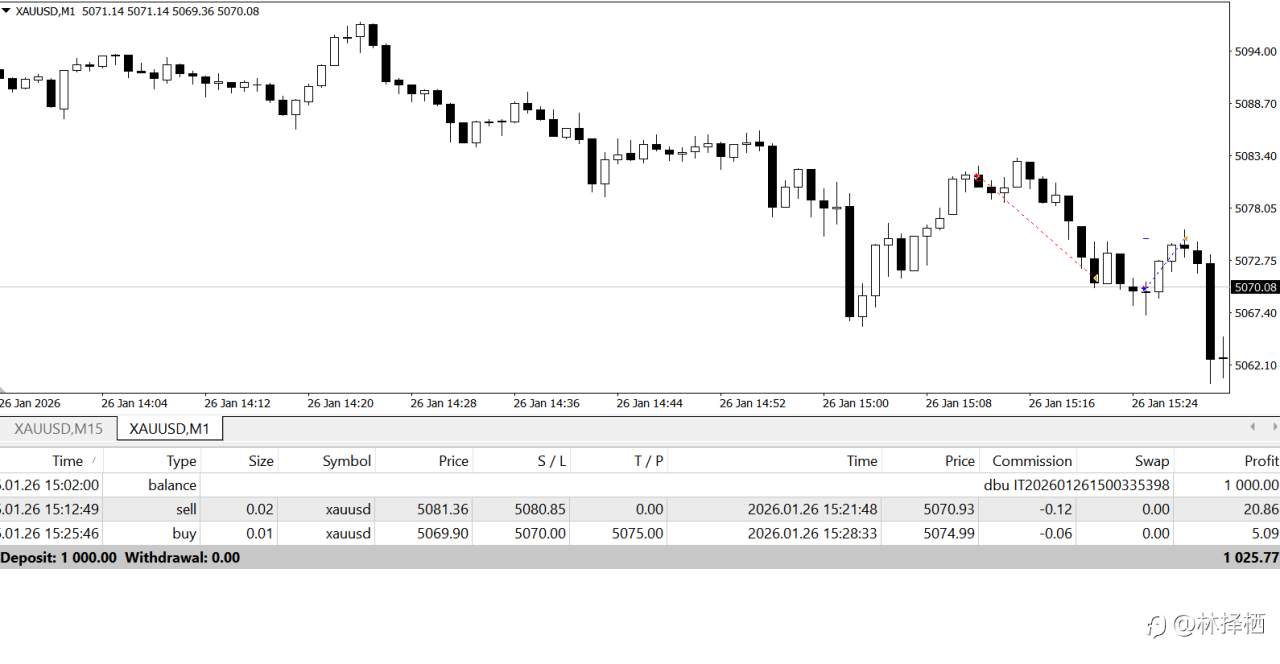The height and width of the screenshot is (664, 1280).
Task: Switch to the XAUUSD,M15 chart tab
Action: 58,429
